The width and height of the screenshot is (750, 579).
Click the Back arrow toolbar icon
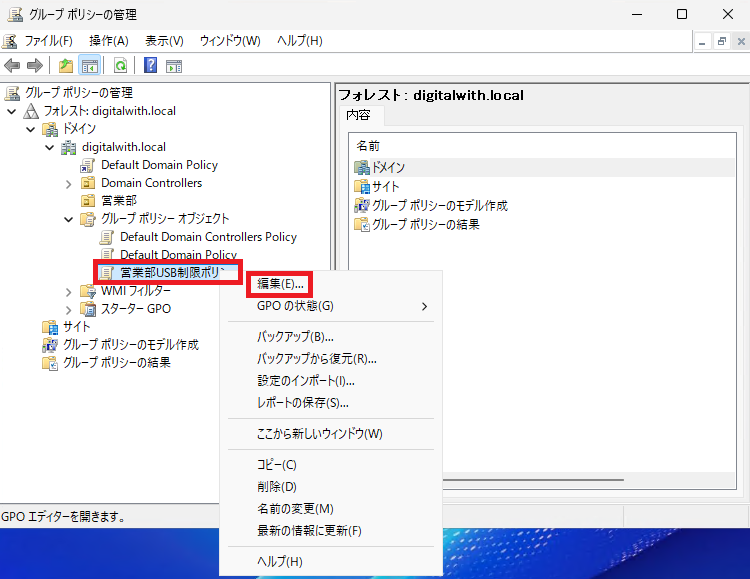pyautogui.click(x=12, y=66)
